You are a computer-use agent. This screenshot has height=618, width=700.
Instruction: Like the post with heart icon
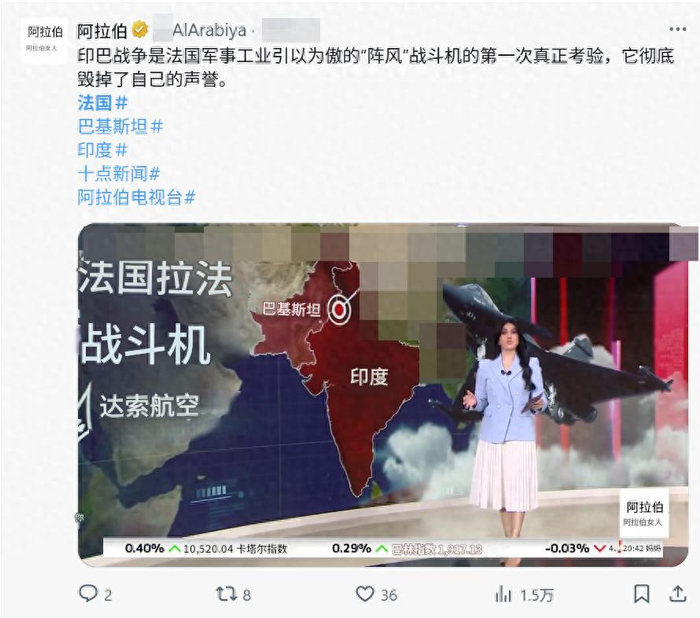[365, 594]
